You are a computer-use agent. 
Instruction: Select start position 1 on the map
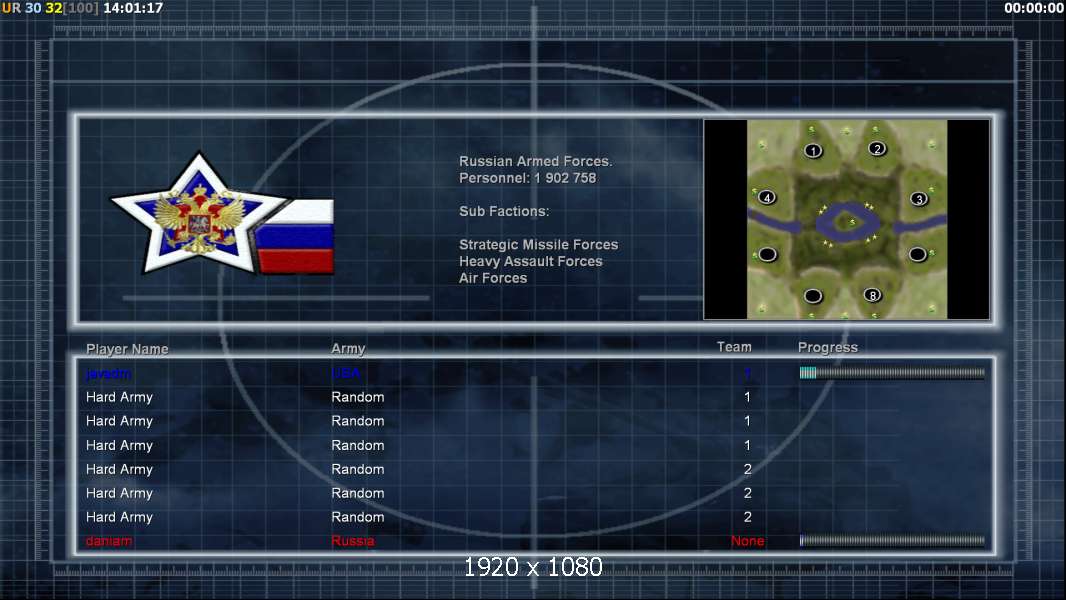pos(813,151)
